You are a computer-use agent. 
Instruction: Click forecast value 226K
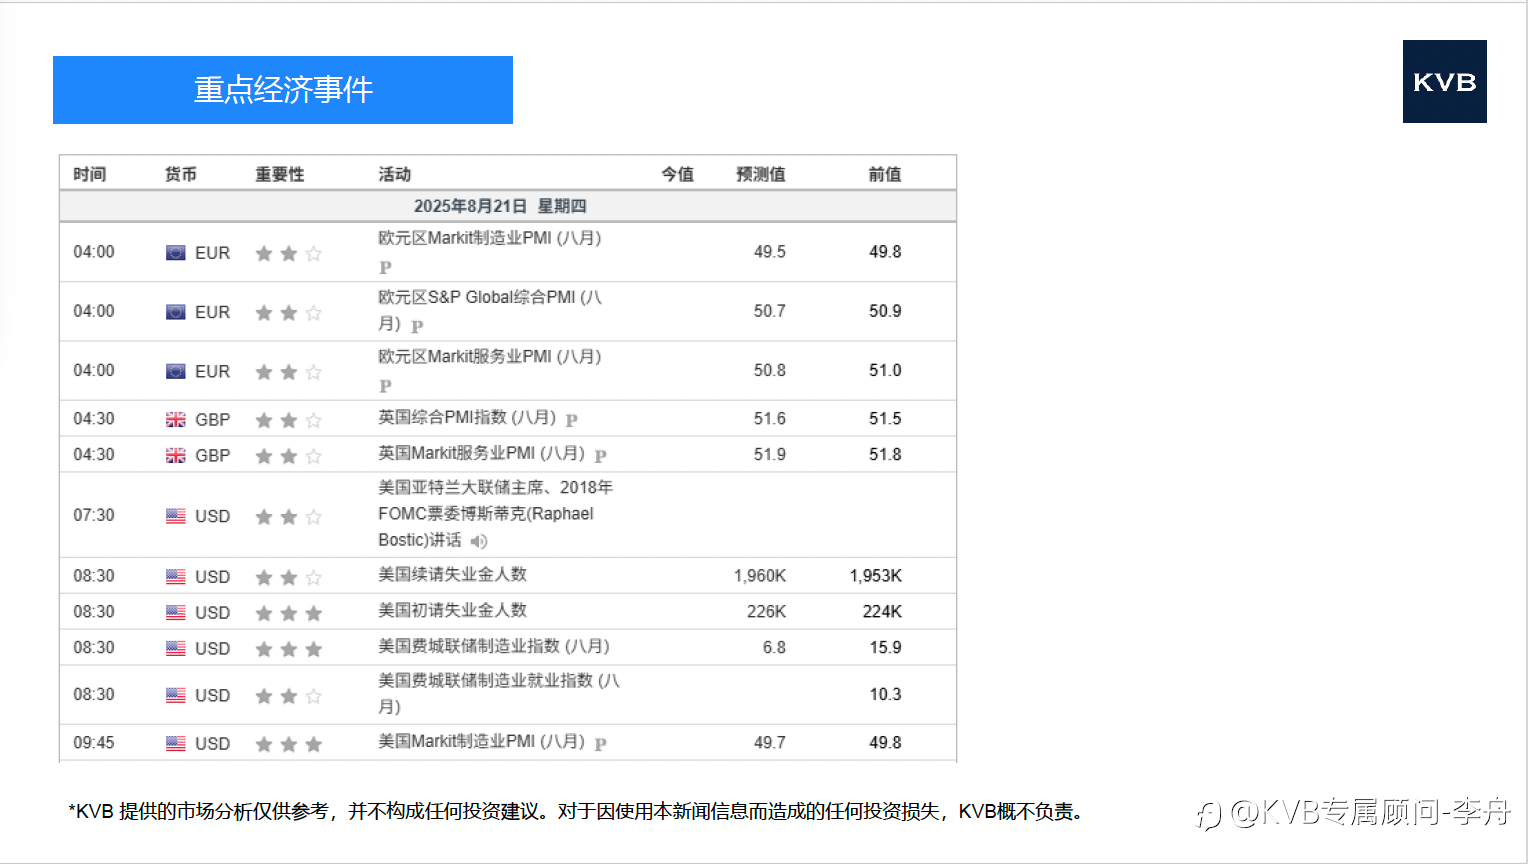point(767,612)
